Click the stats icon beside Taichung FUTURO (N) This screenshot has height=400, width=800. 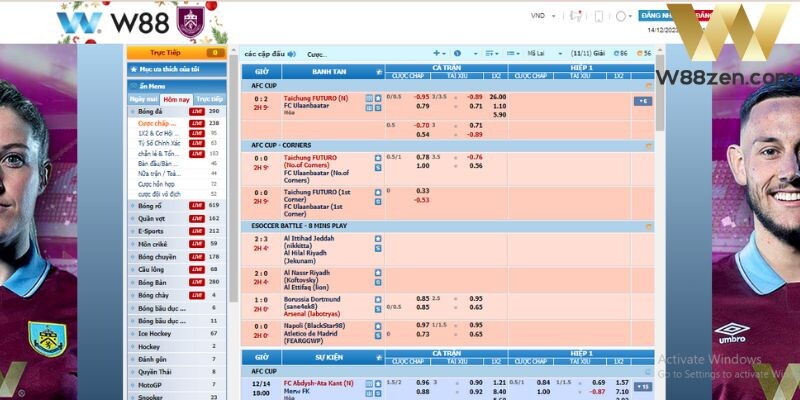point(369,98)
